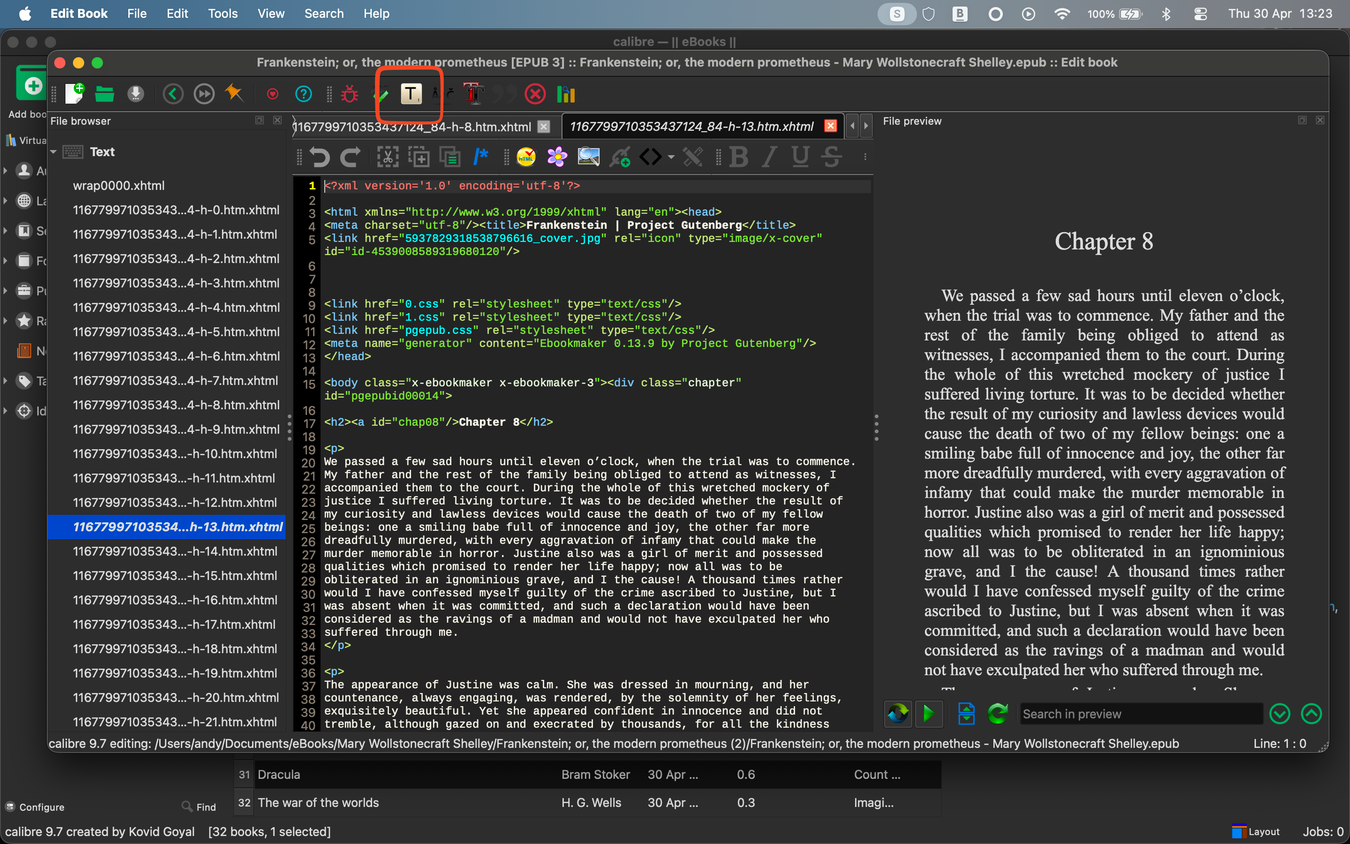Screen dimensions: 1350x844
Task: Click the green back-arrow global undo icon
Action: click(173, 94)
